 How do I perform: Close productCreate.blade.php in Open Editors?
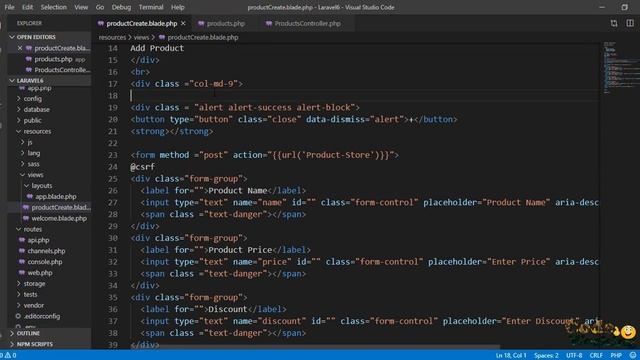click(x=20, y=48)
